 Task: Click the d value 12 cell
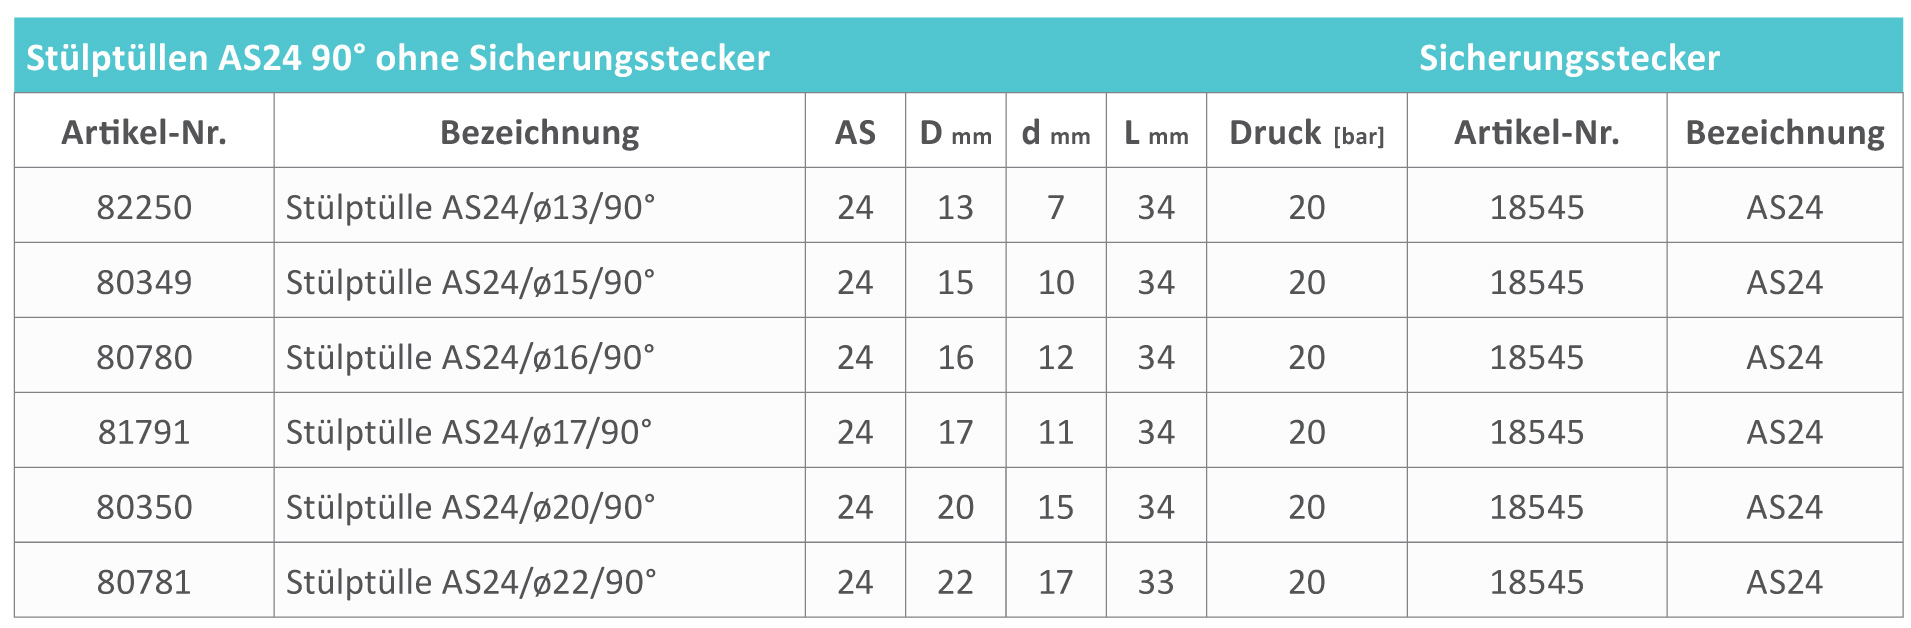click(1056, 357)
